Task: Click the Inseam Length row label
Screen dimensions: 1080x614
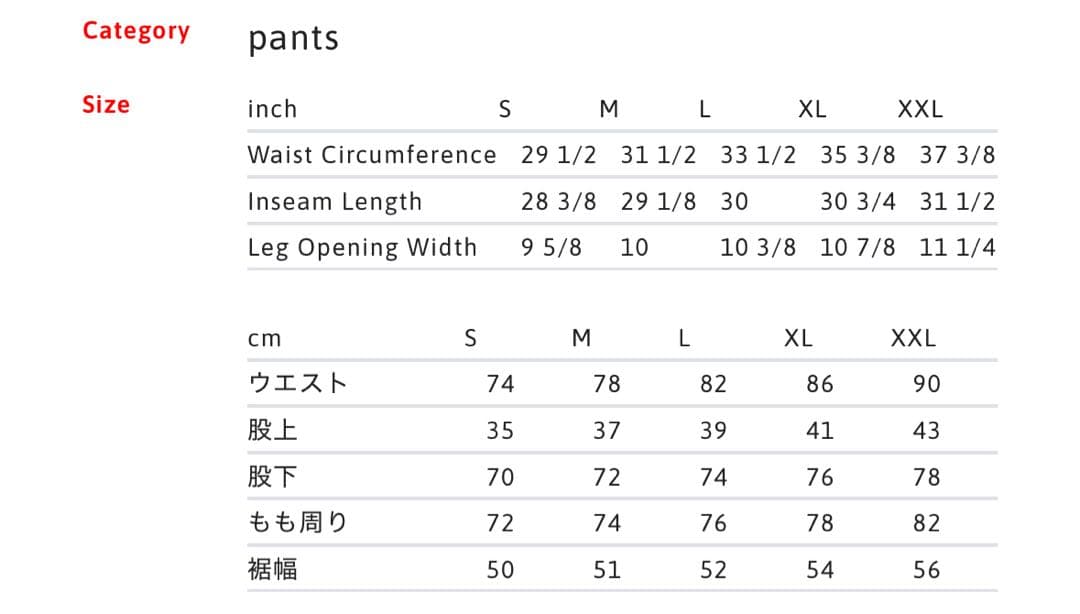Action: coord(335,202)
